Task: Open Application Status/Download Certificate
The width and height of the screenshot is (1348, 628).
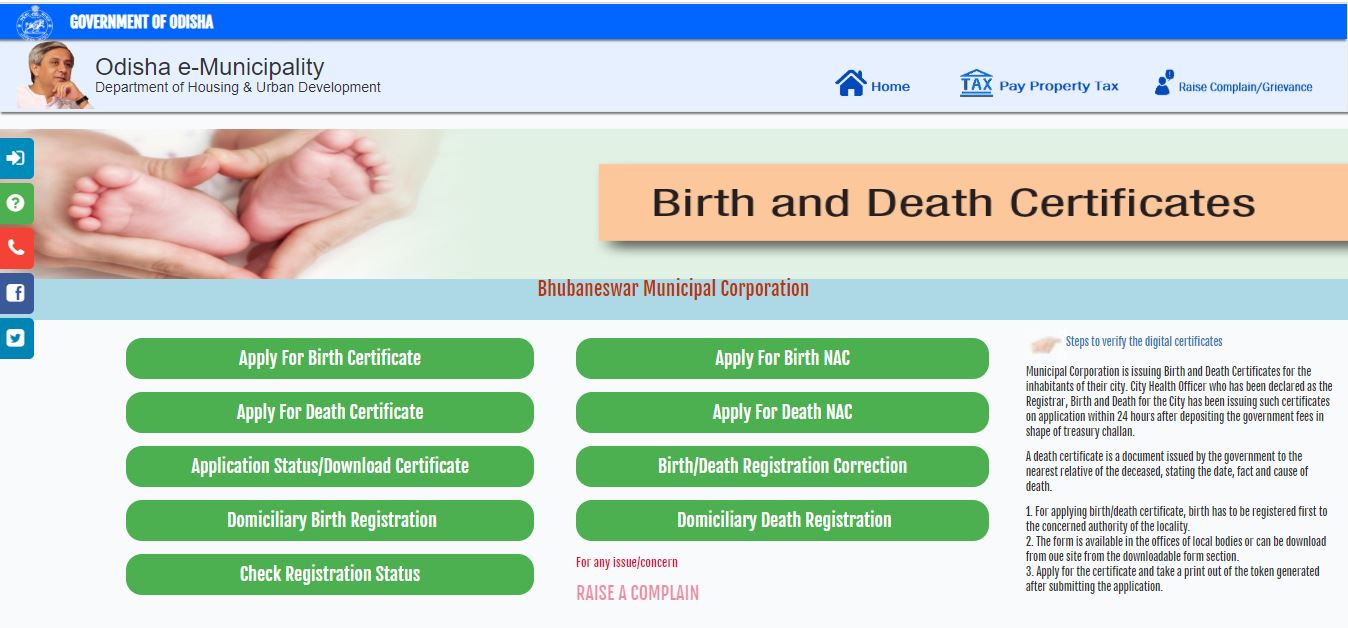Action: pyautogui.click(x=330, y=466)
